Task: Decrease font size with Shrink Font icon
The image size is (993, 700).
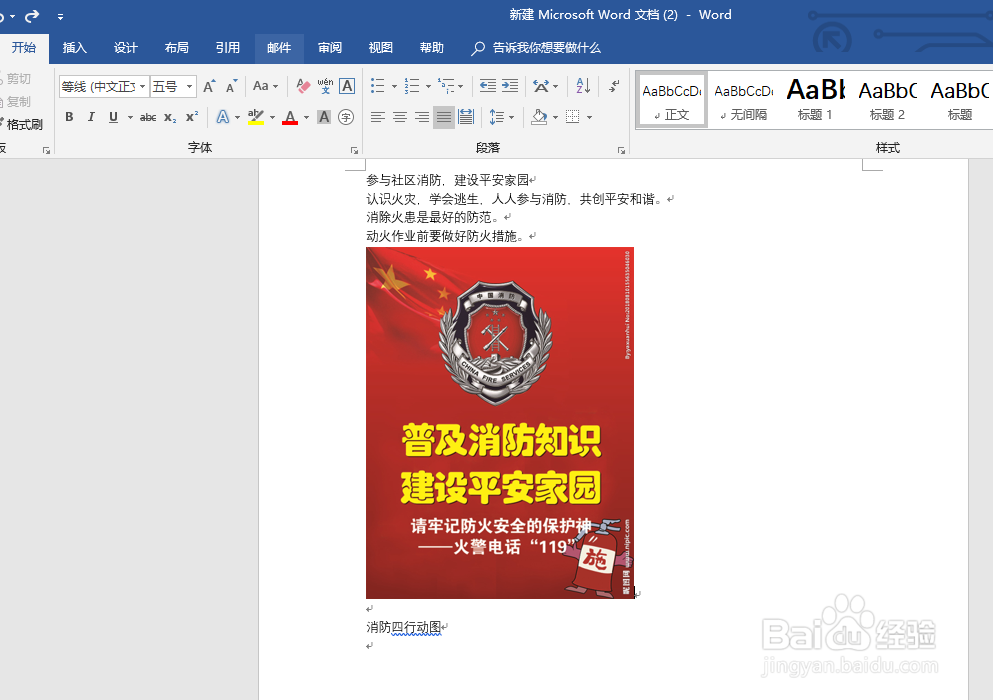Action: [231, 86]
